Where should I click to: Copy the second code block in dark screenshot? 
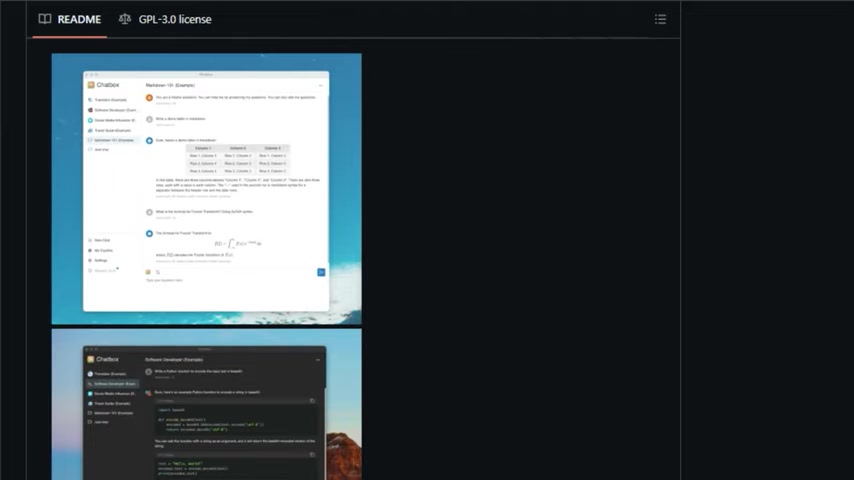312,454
